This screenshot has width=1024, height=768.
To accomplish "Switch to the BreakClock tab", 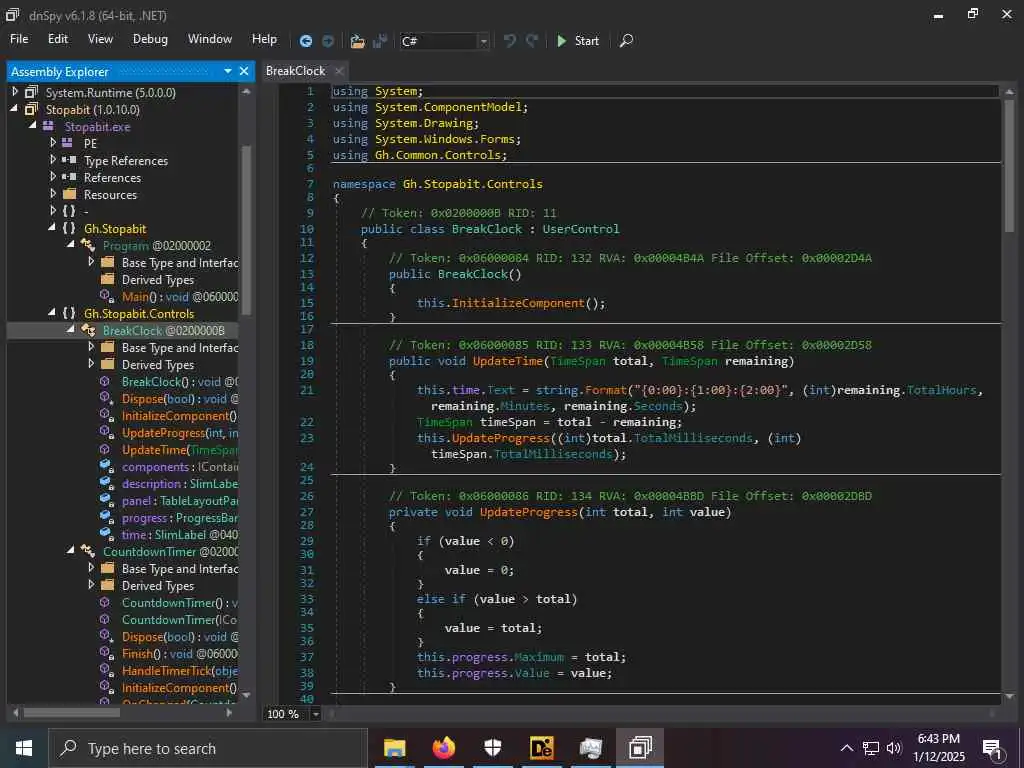I will (295, 71).
